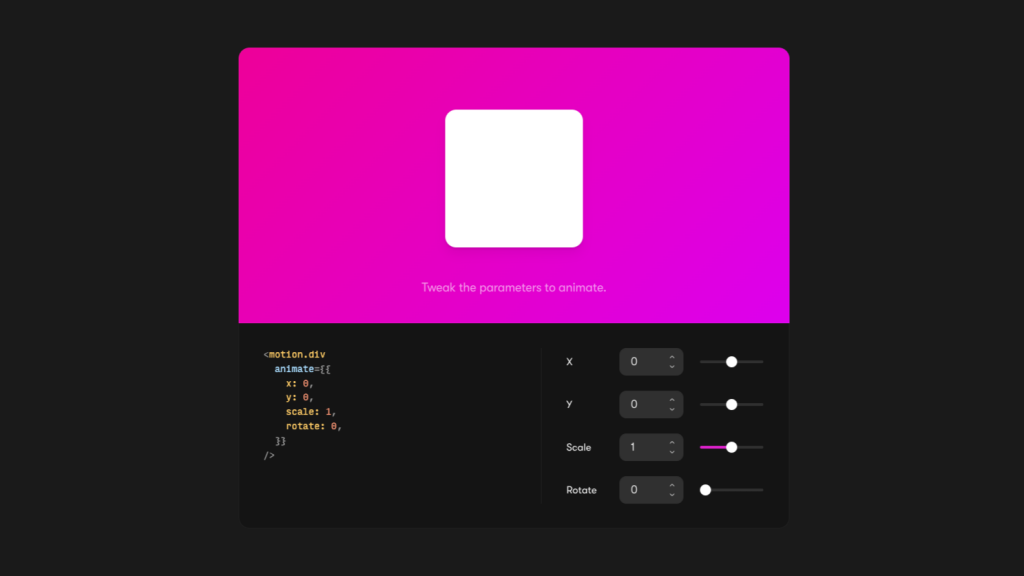Decrease the Rotate value using the stepper
This screenshot has height=576, width=1024.
tap(671, 494)
